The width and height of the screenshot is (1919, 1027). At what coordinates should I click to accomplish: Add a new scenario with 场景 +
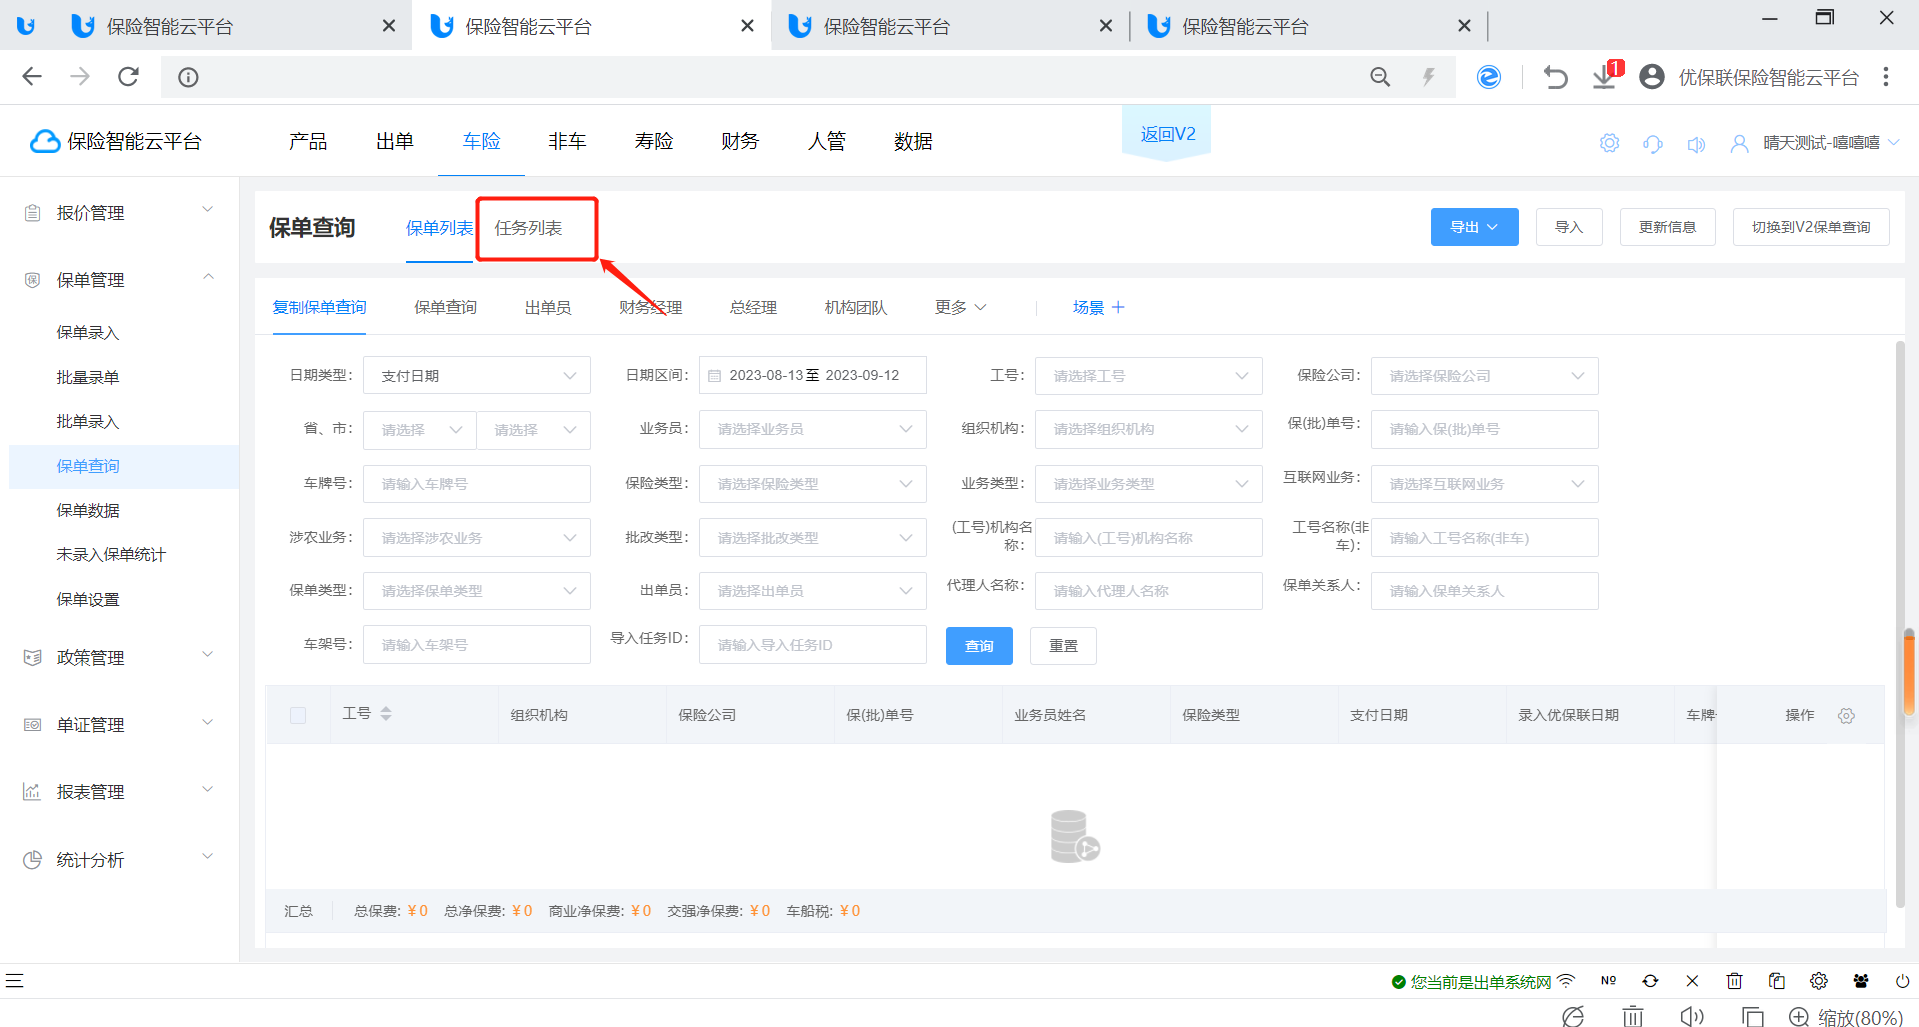pyautogui.click(x=1098, y=307)
